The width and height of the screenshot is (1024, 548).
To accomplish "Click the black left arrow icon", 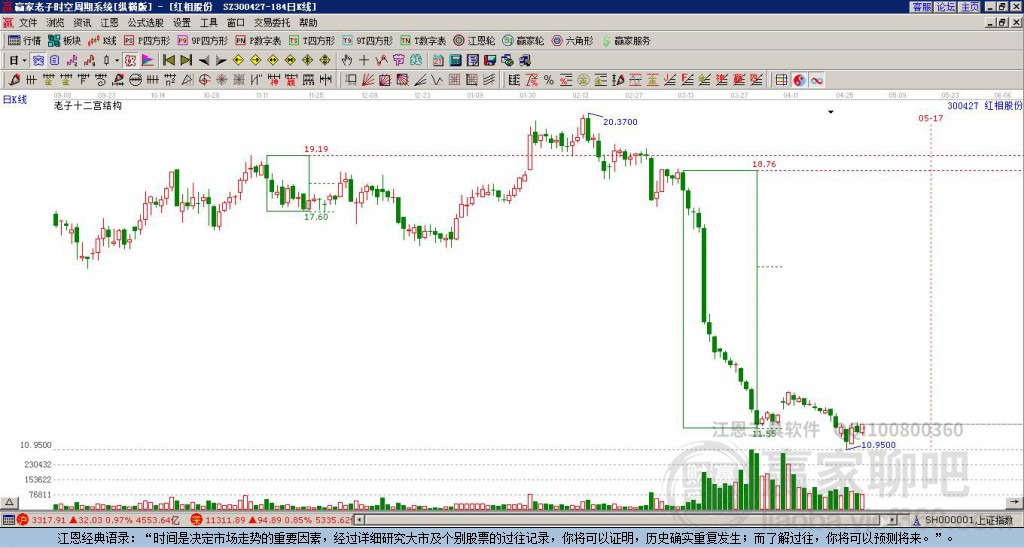I will (204, 61).
